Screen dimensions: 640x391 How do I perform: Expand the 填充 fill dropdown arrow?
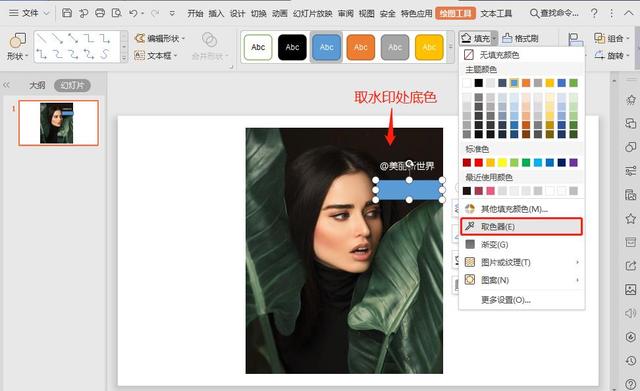click(494, 39)
